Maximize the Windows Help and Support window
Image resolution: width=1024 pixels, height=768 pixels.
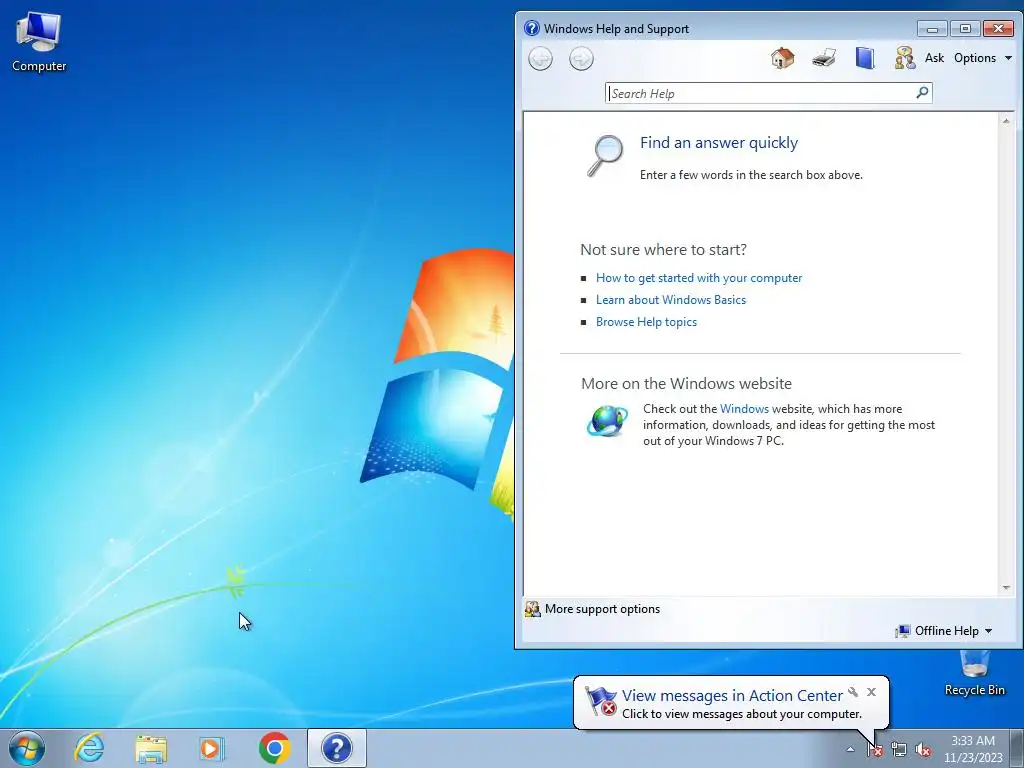tap(965, 29)
